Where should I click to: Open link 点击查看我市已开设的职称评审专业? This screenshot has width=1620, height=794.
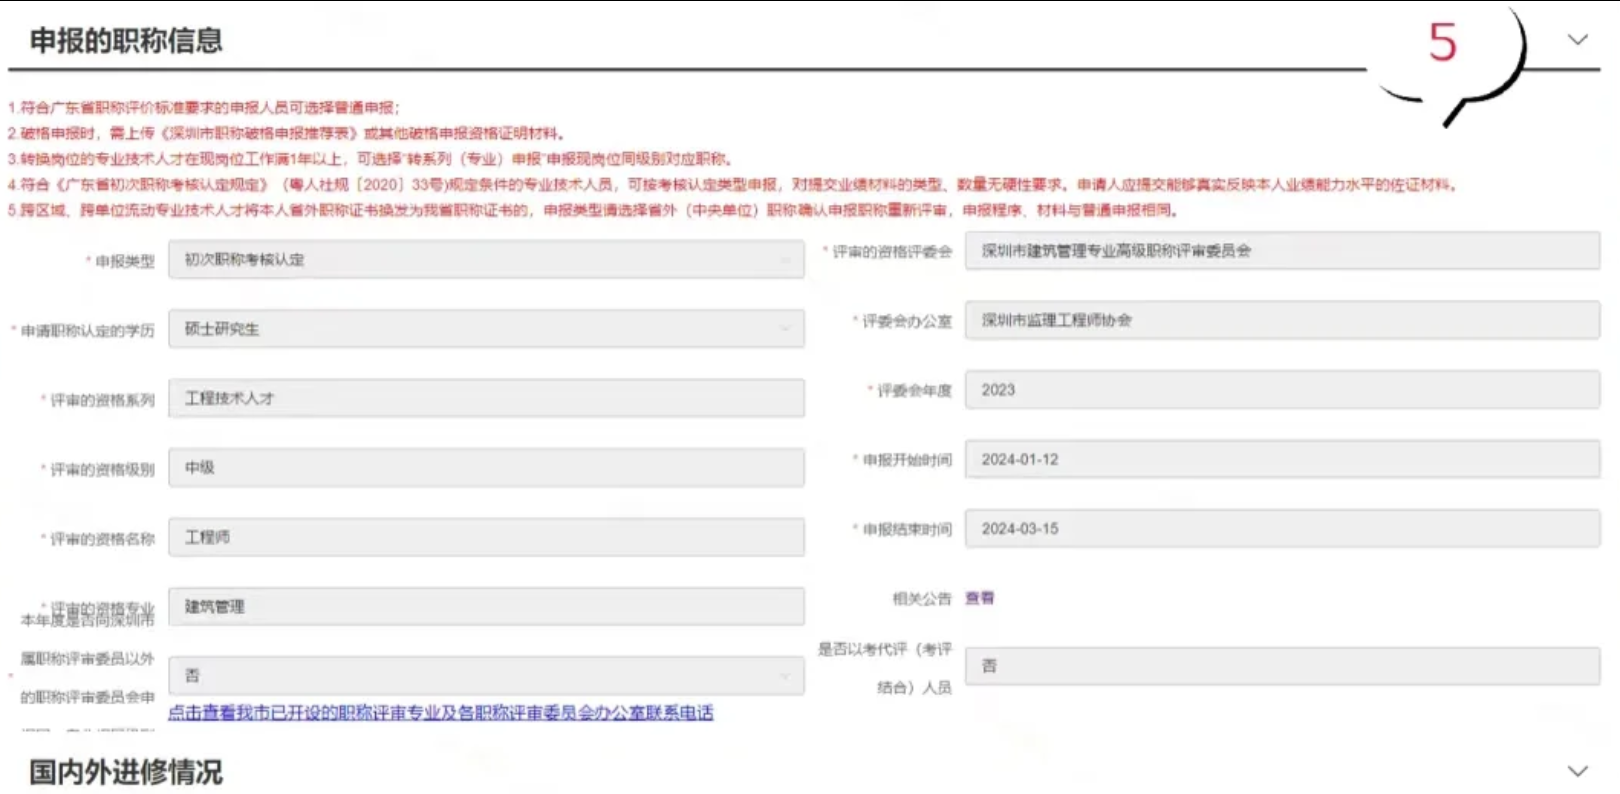(440, 713)
